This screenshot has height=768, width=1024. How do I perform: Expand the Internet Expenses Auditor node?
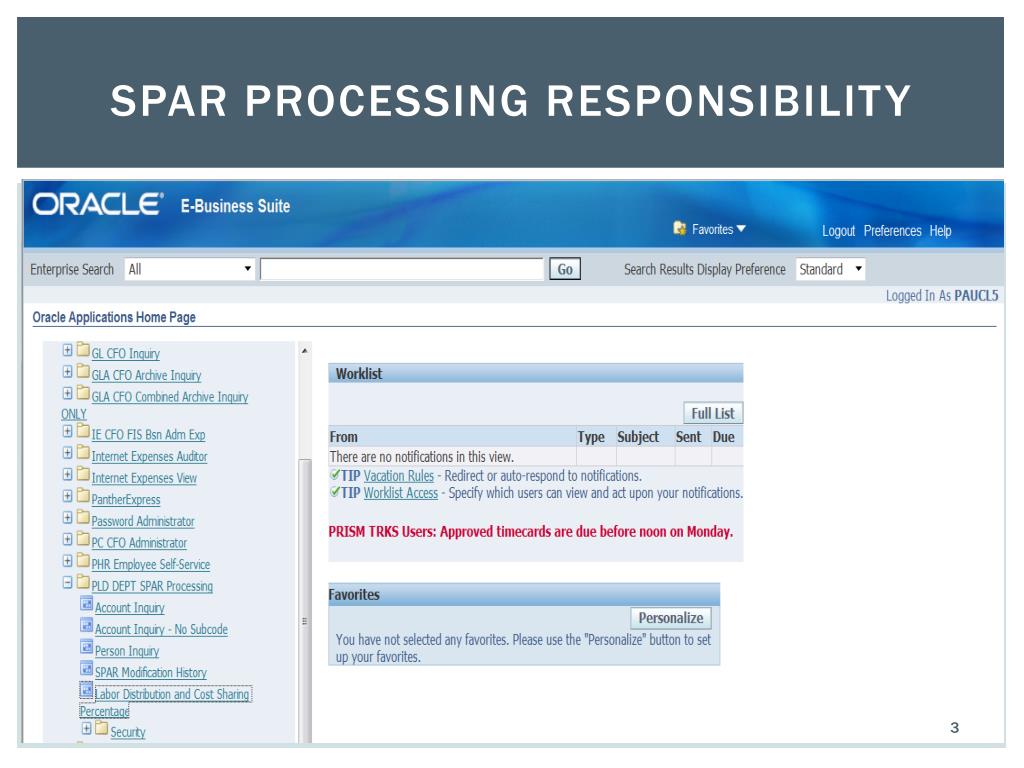point(67,453)
